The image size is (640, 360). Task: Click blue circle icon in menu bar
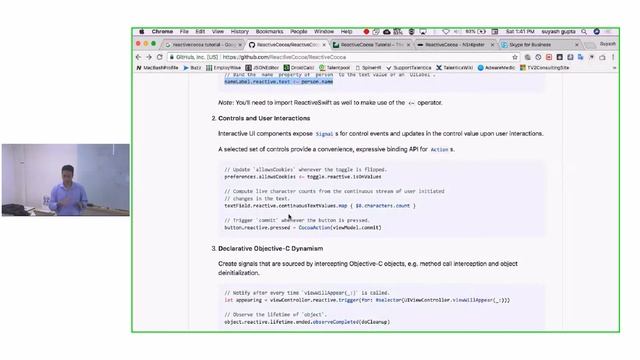[596, 31]
